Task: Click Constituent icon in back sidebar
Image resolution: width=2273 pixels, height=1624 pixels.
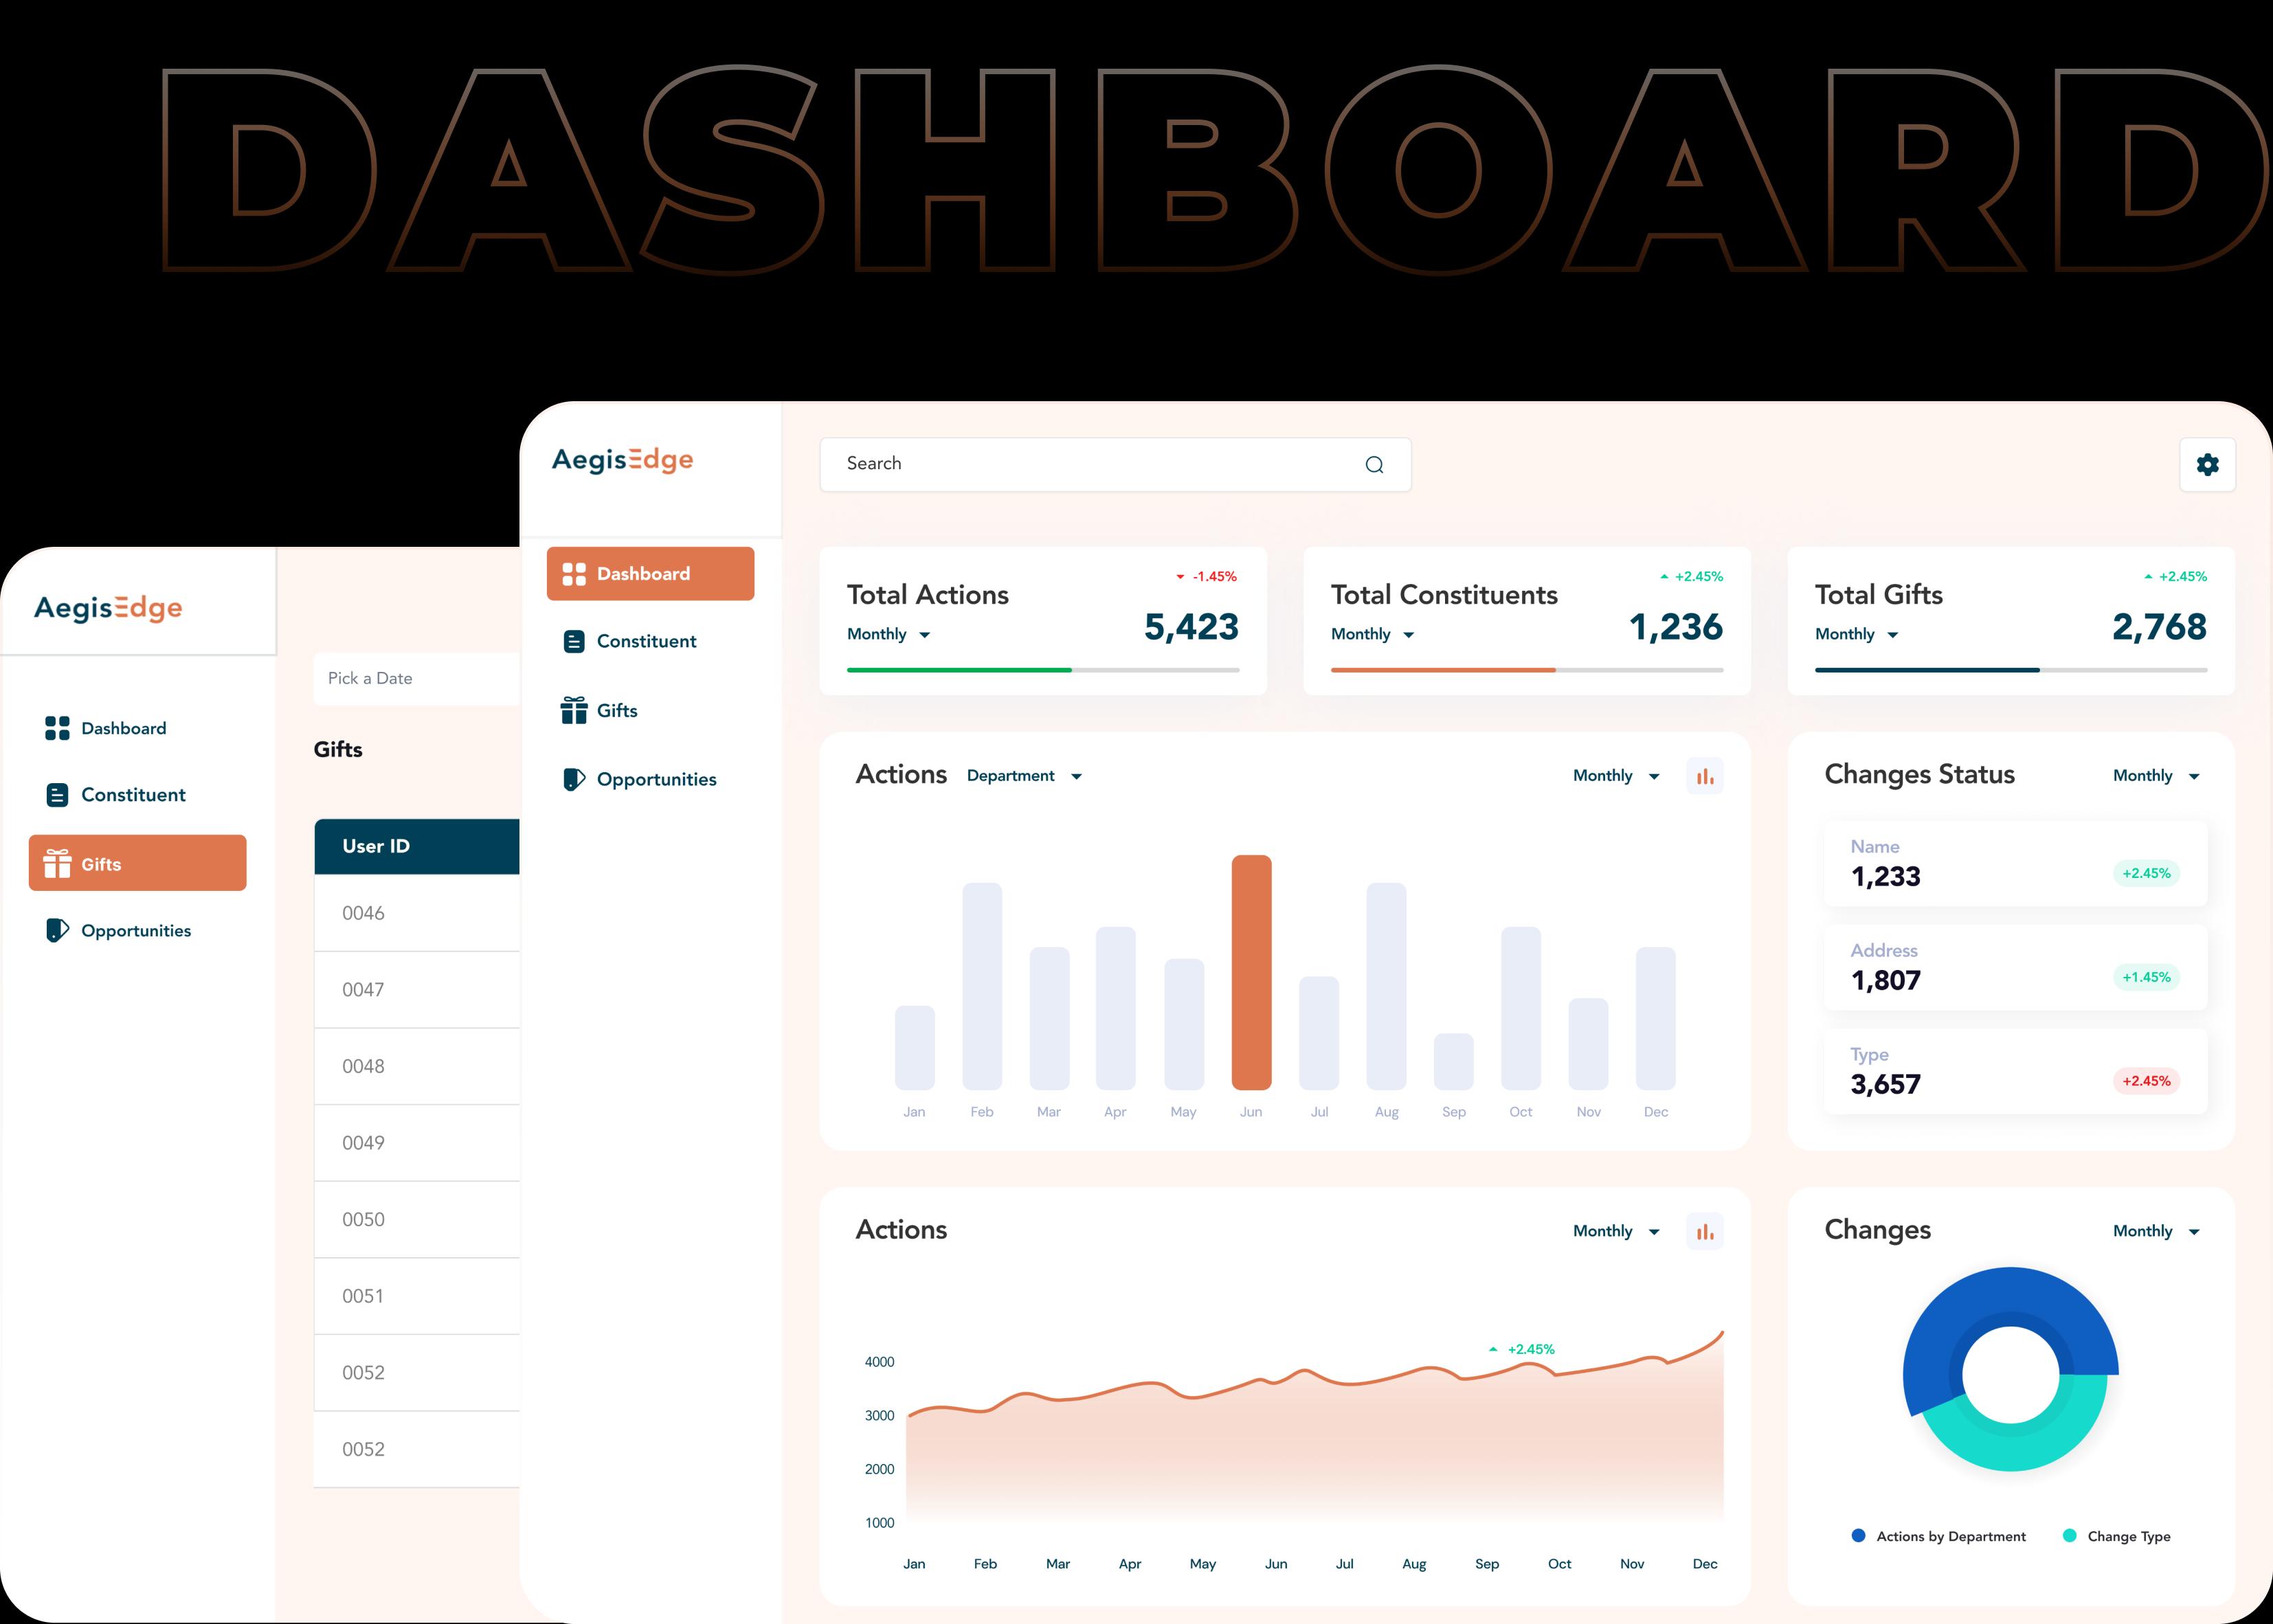Action: coord(57,795)
